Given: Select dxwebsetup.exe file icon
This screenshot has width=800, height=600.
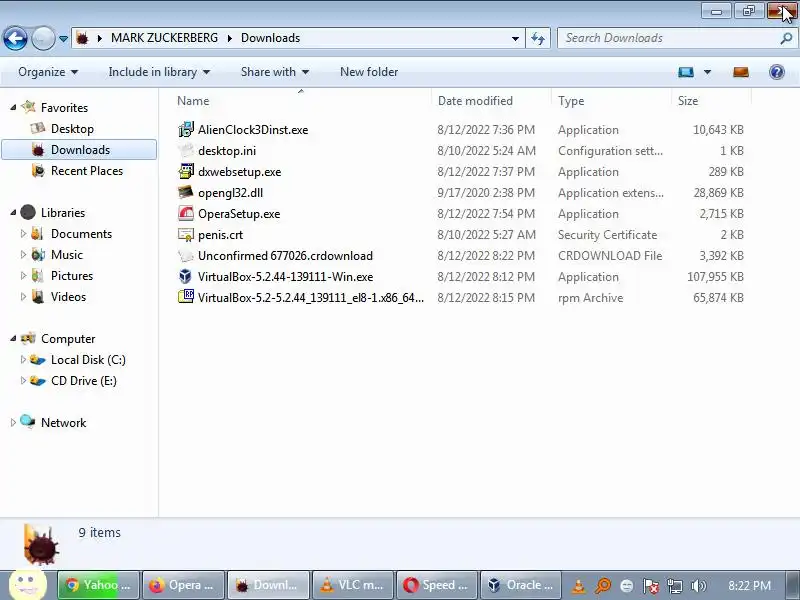Looking at the screenshot, I should 186,171.
